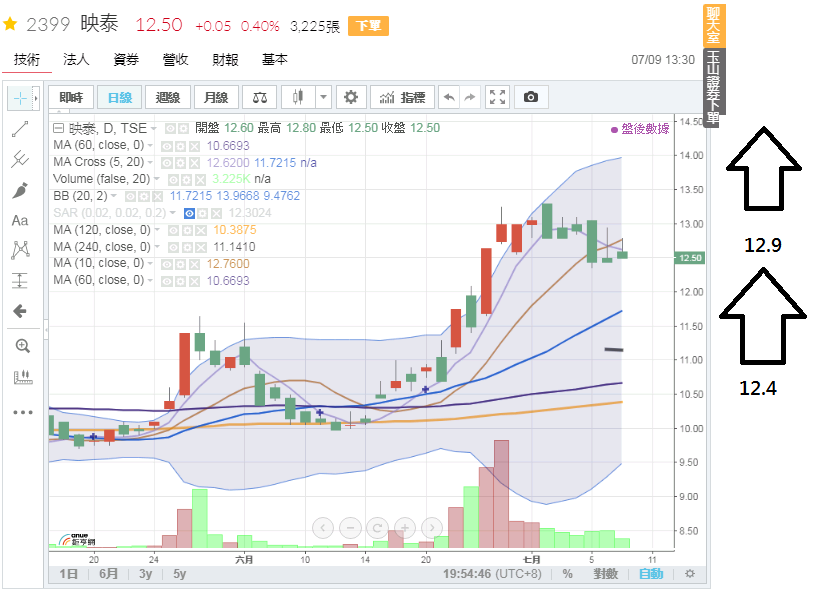Click the zoom-out minus navigation button
The image size is (830, 600).
(x=350, y=527)
